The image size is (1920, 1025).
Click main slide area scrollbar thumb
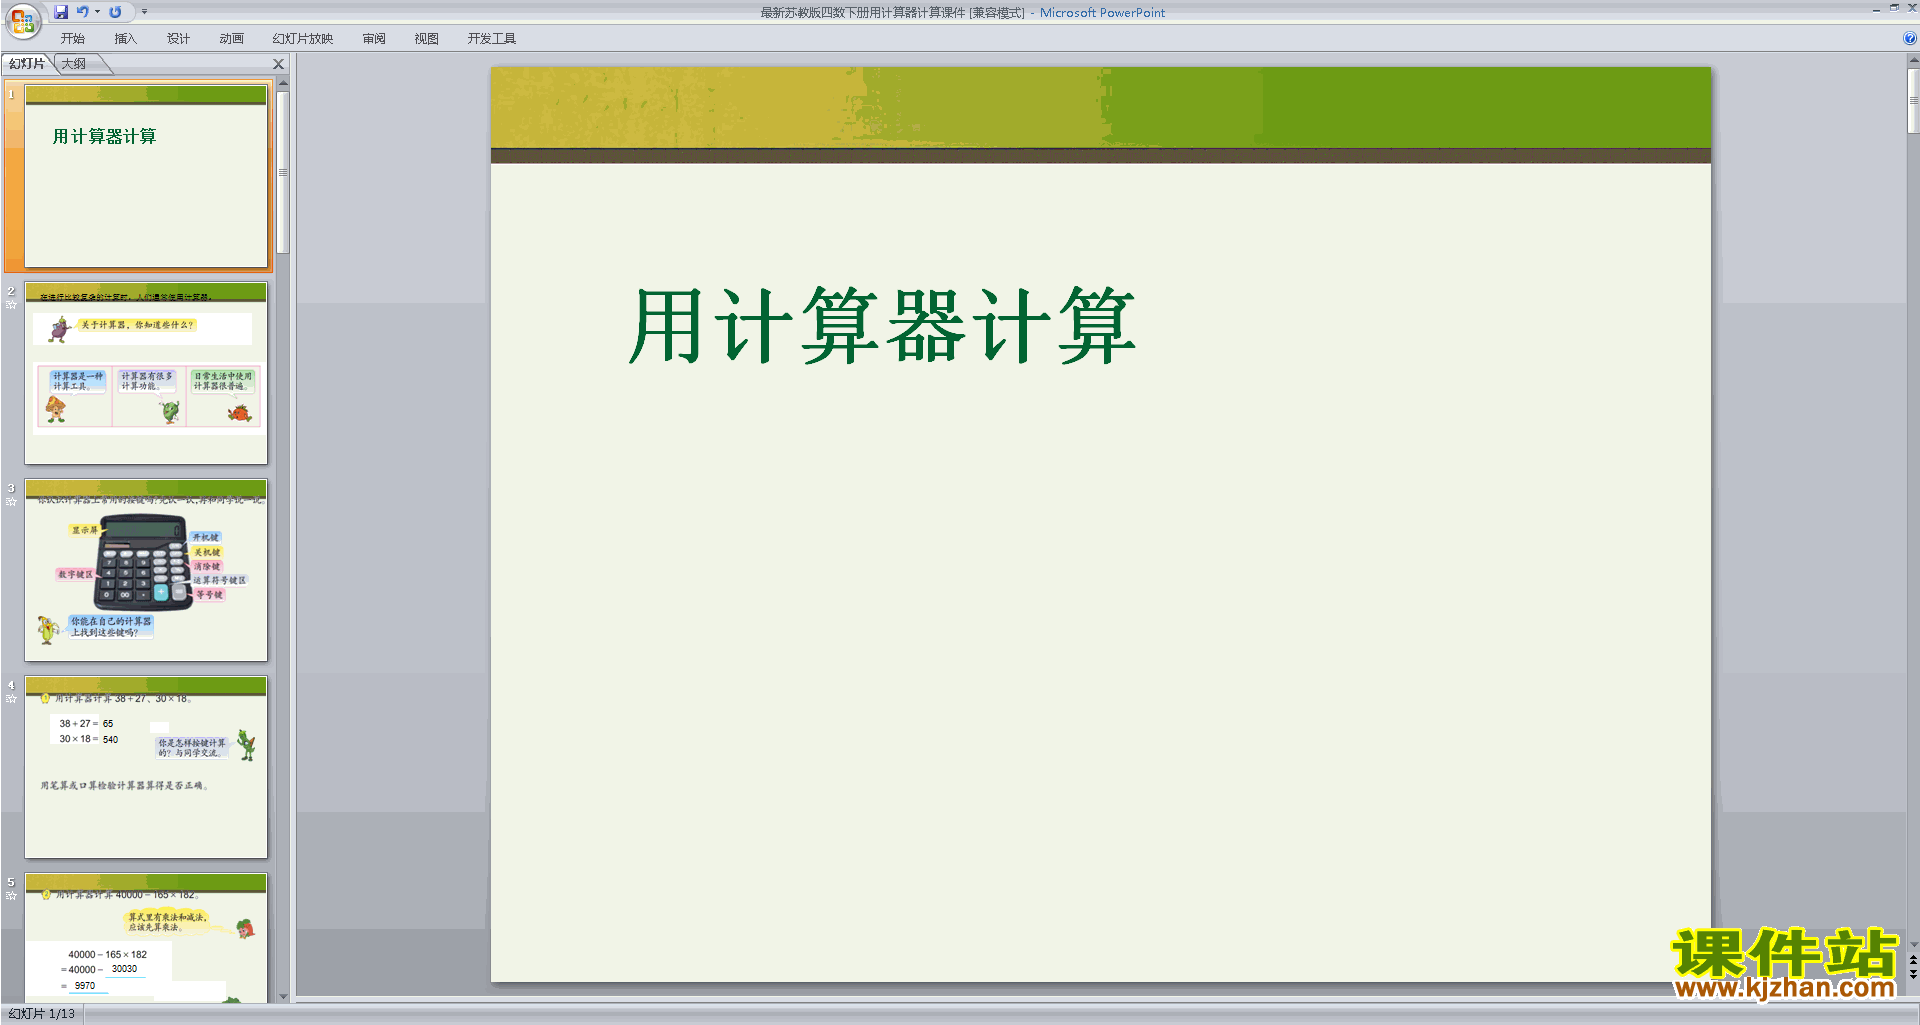tap(1913, 101)
